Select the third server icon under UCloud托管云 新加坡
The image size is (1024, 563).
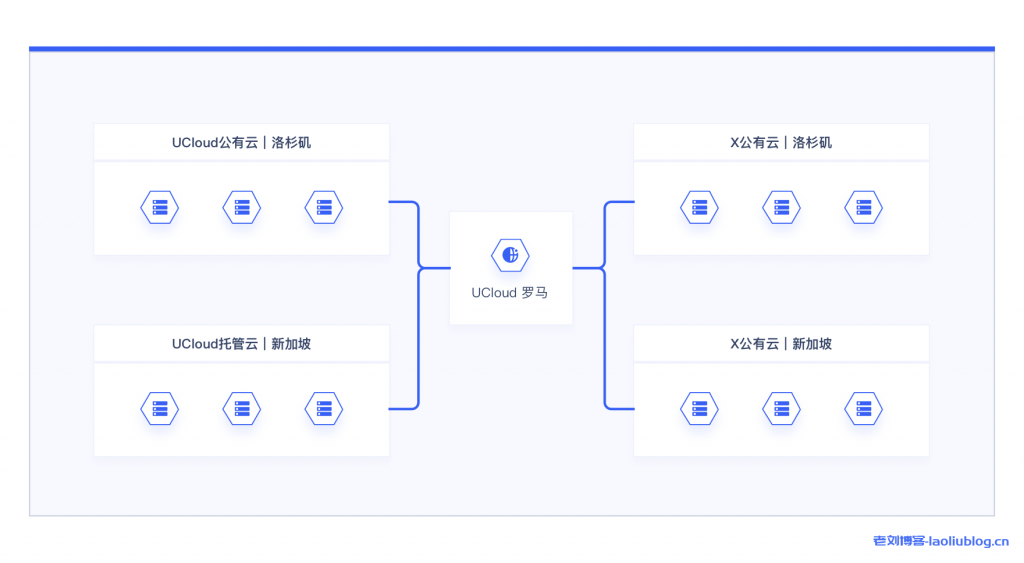coord(323,408)
